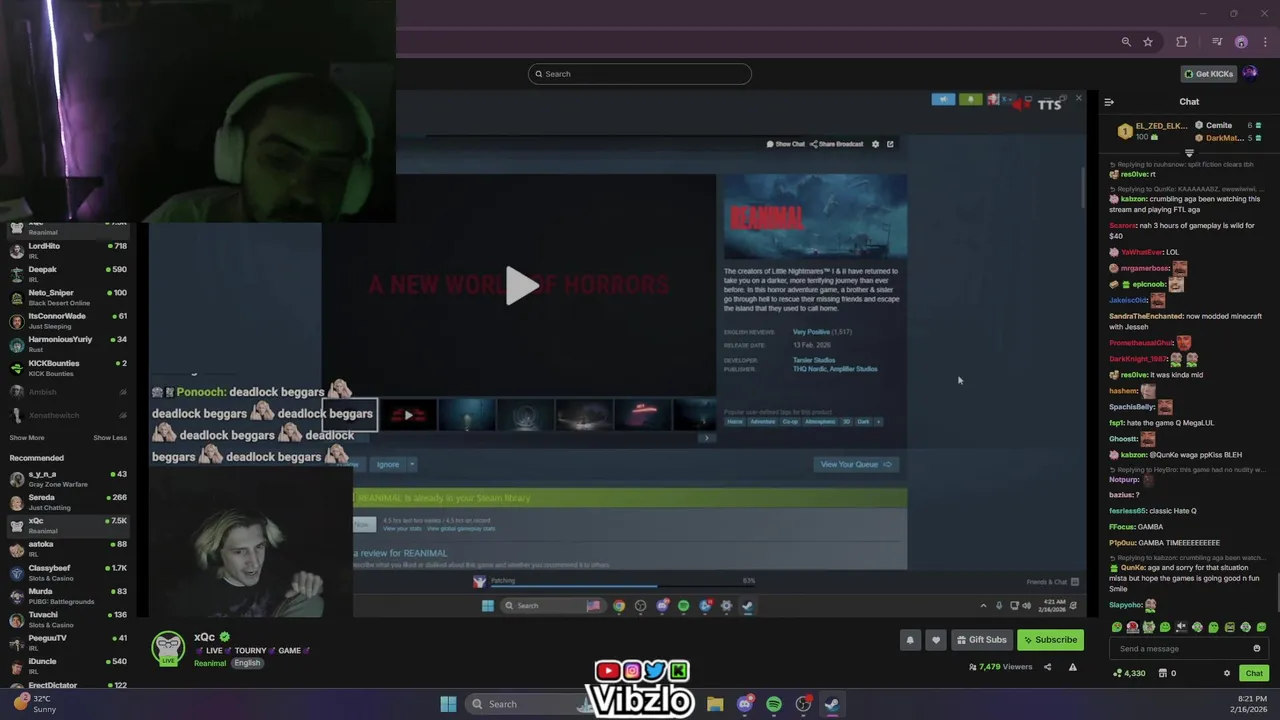Screen dimensions: 1280x720
Task: Click the weather widget showing Sunny
Action: coord(34,704)
